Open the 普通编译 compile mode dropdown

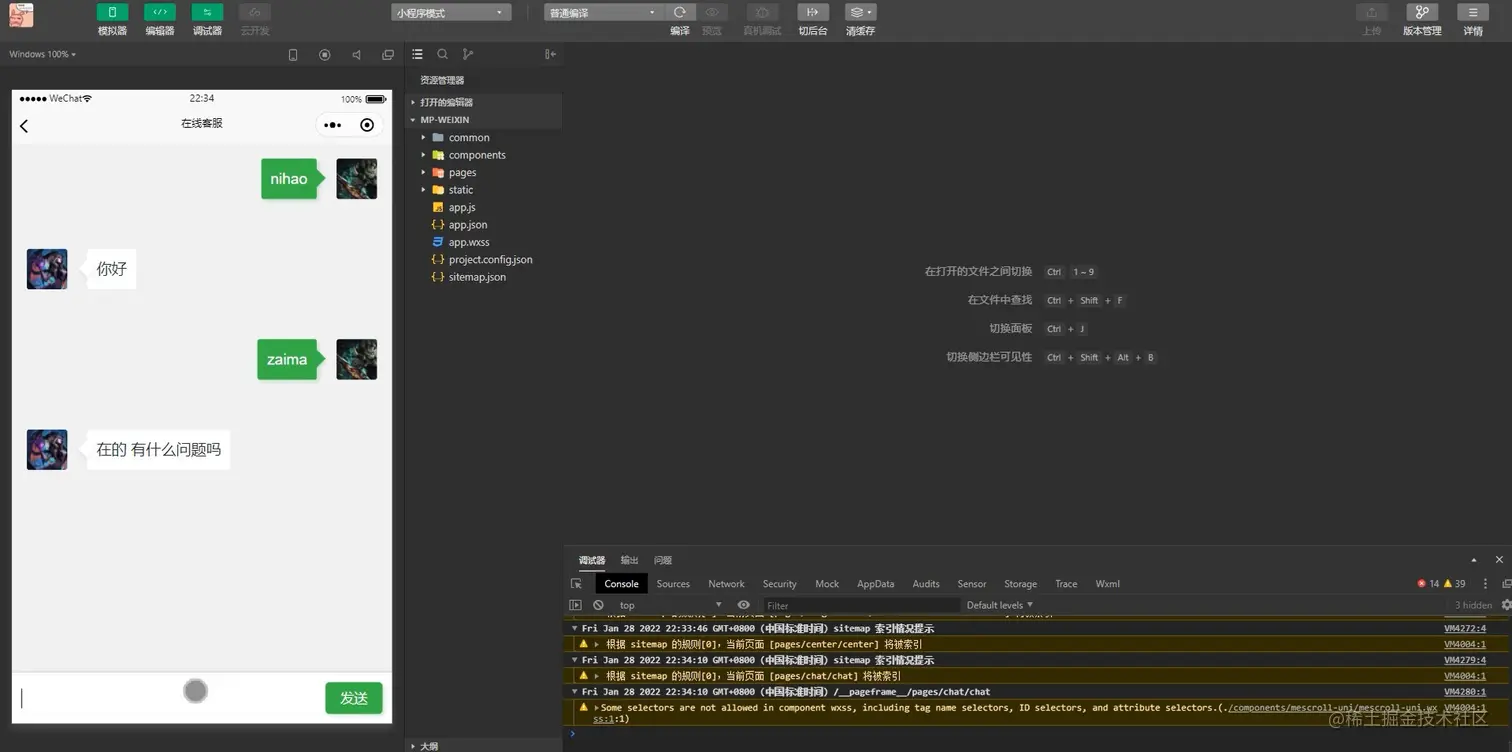click(x=603, y=13)
